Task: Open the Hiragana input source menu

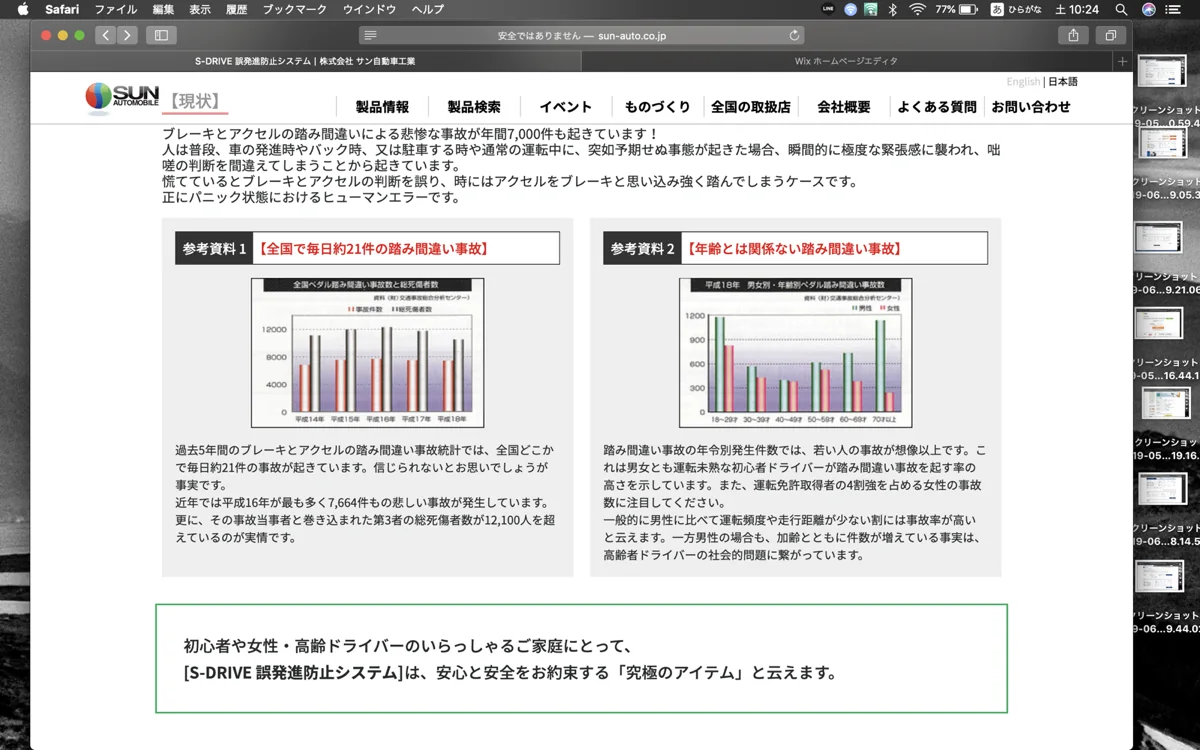Action: pyautogui.click(x=1017, y=9)
